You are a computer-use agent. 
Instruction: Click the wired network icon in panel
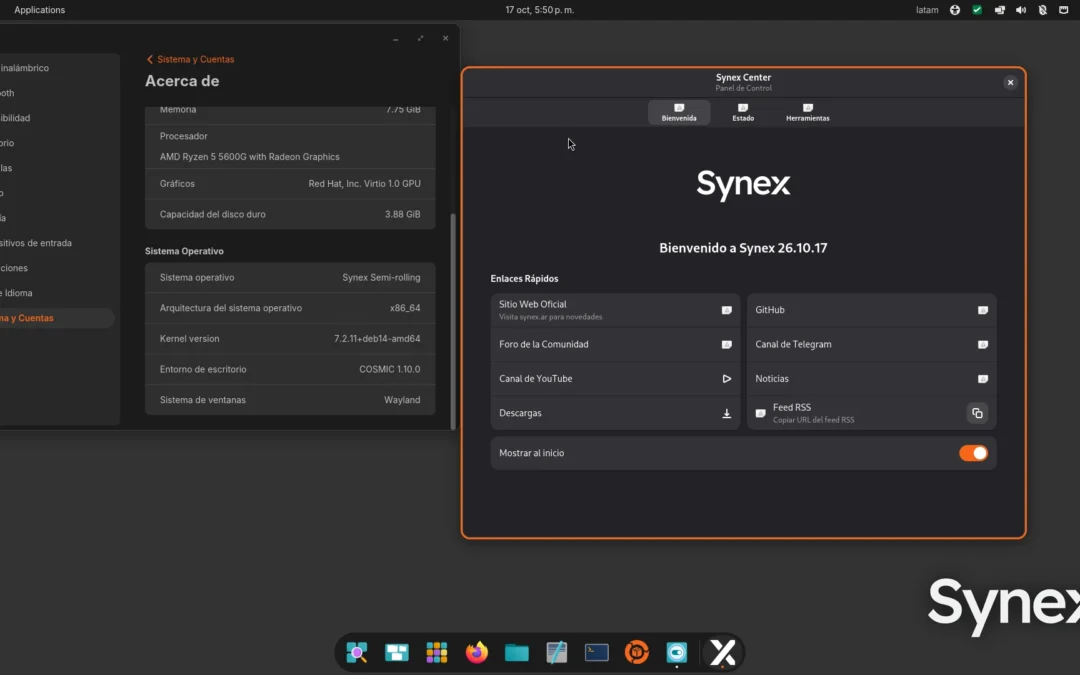pos(1063,10)
